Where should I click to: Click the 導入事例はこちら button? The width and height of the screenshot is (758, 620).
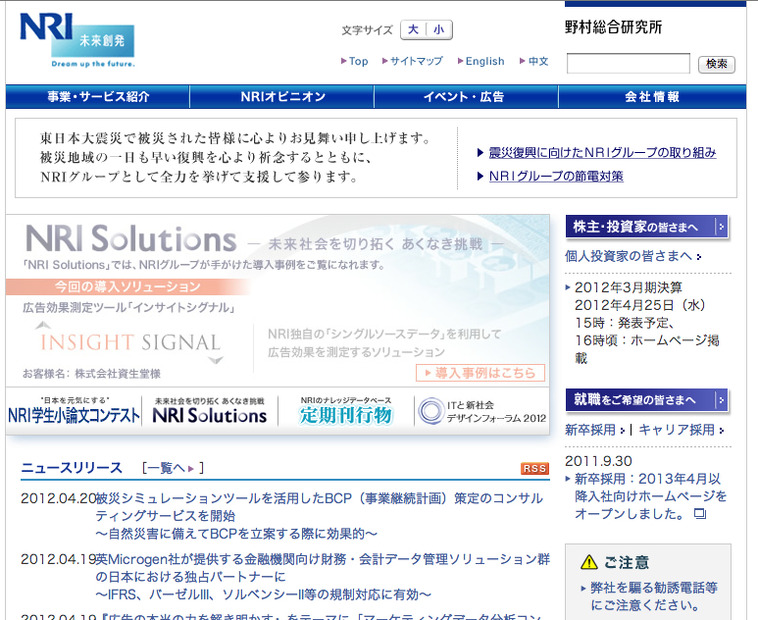tap(481, 373)
